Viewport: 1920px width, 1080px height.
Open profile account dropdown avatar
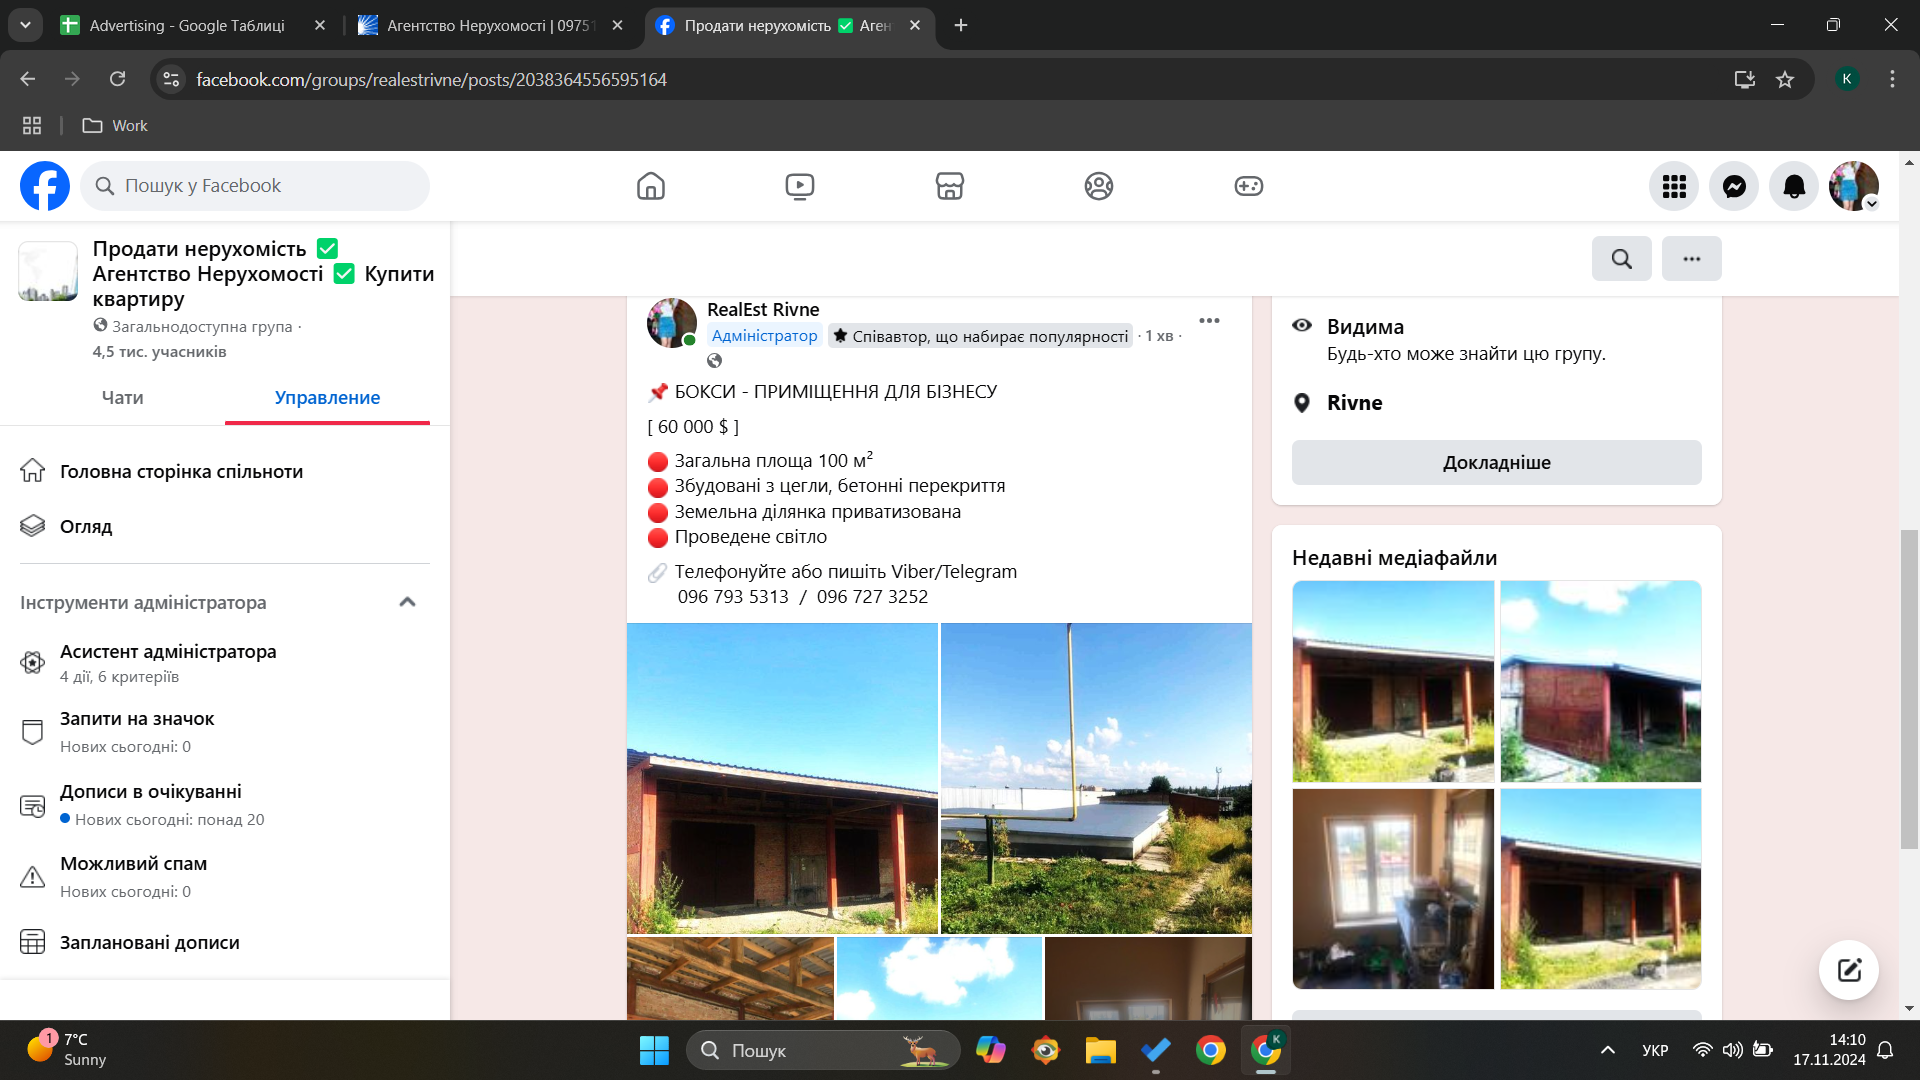1853,186
